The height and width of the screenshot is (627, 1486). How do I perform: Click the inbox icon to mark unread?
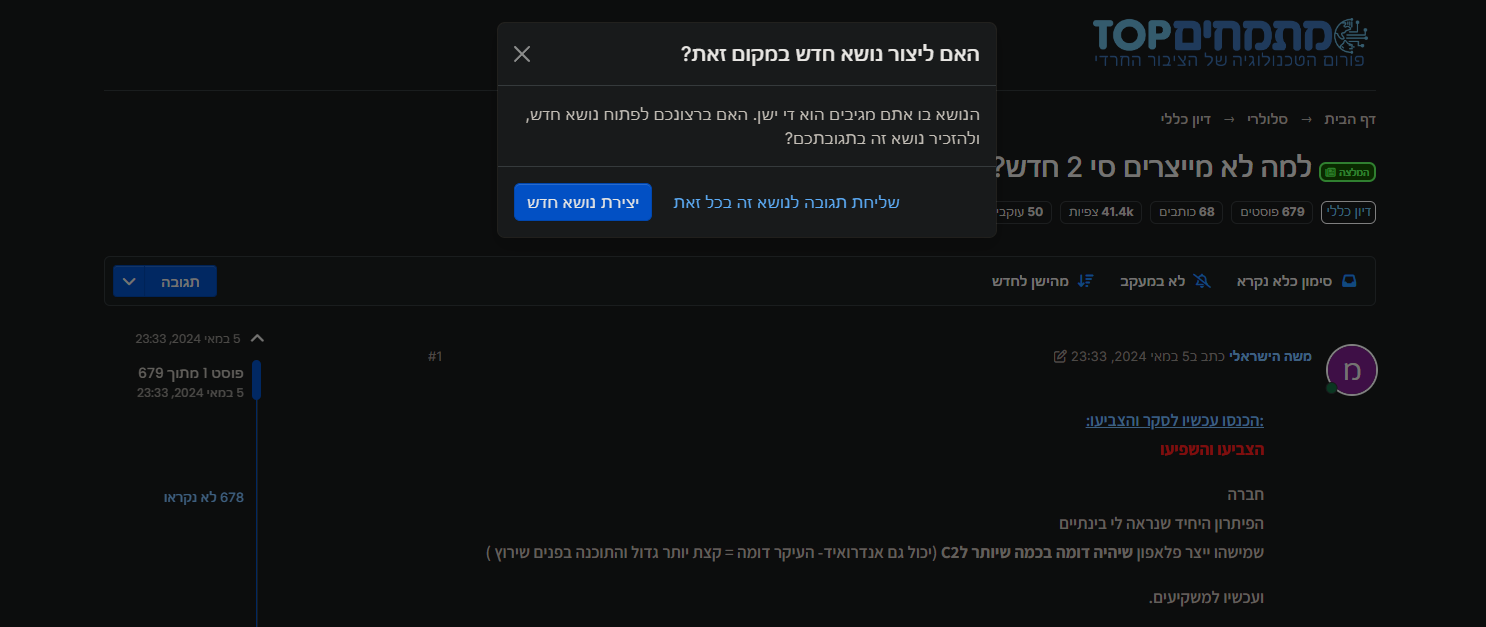pos(1350,281)
